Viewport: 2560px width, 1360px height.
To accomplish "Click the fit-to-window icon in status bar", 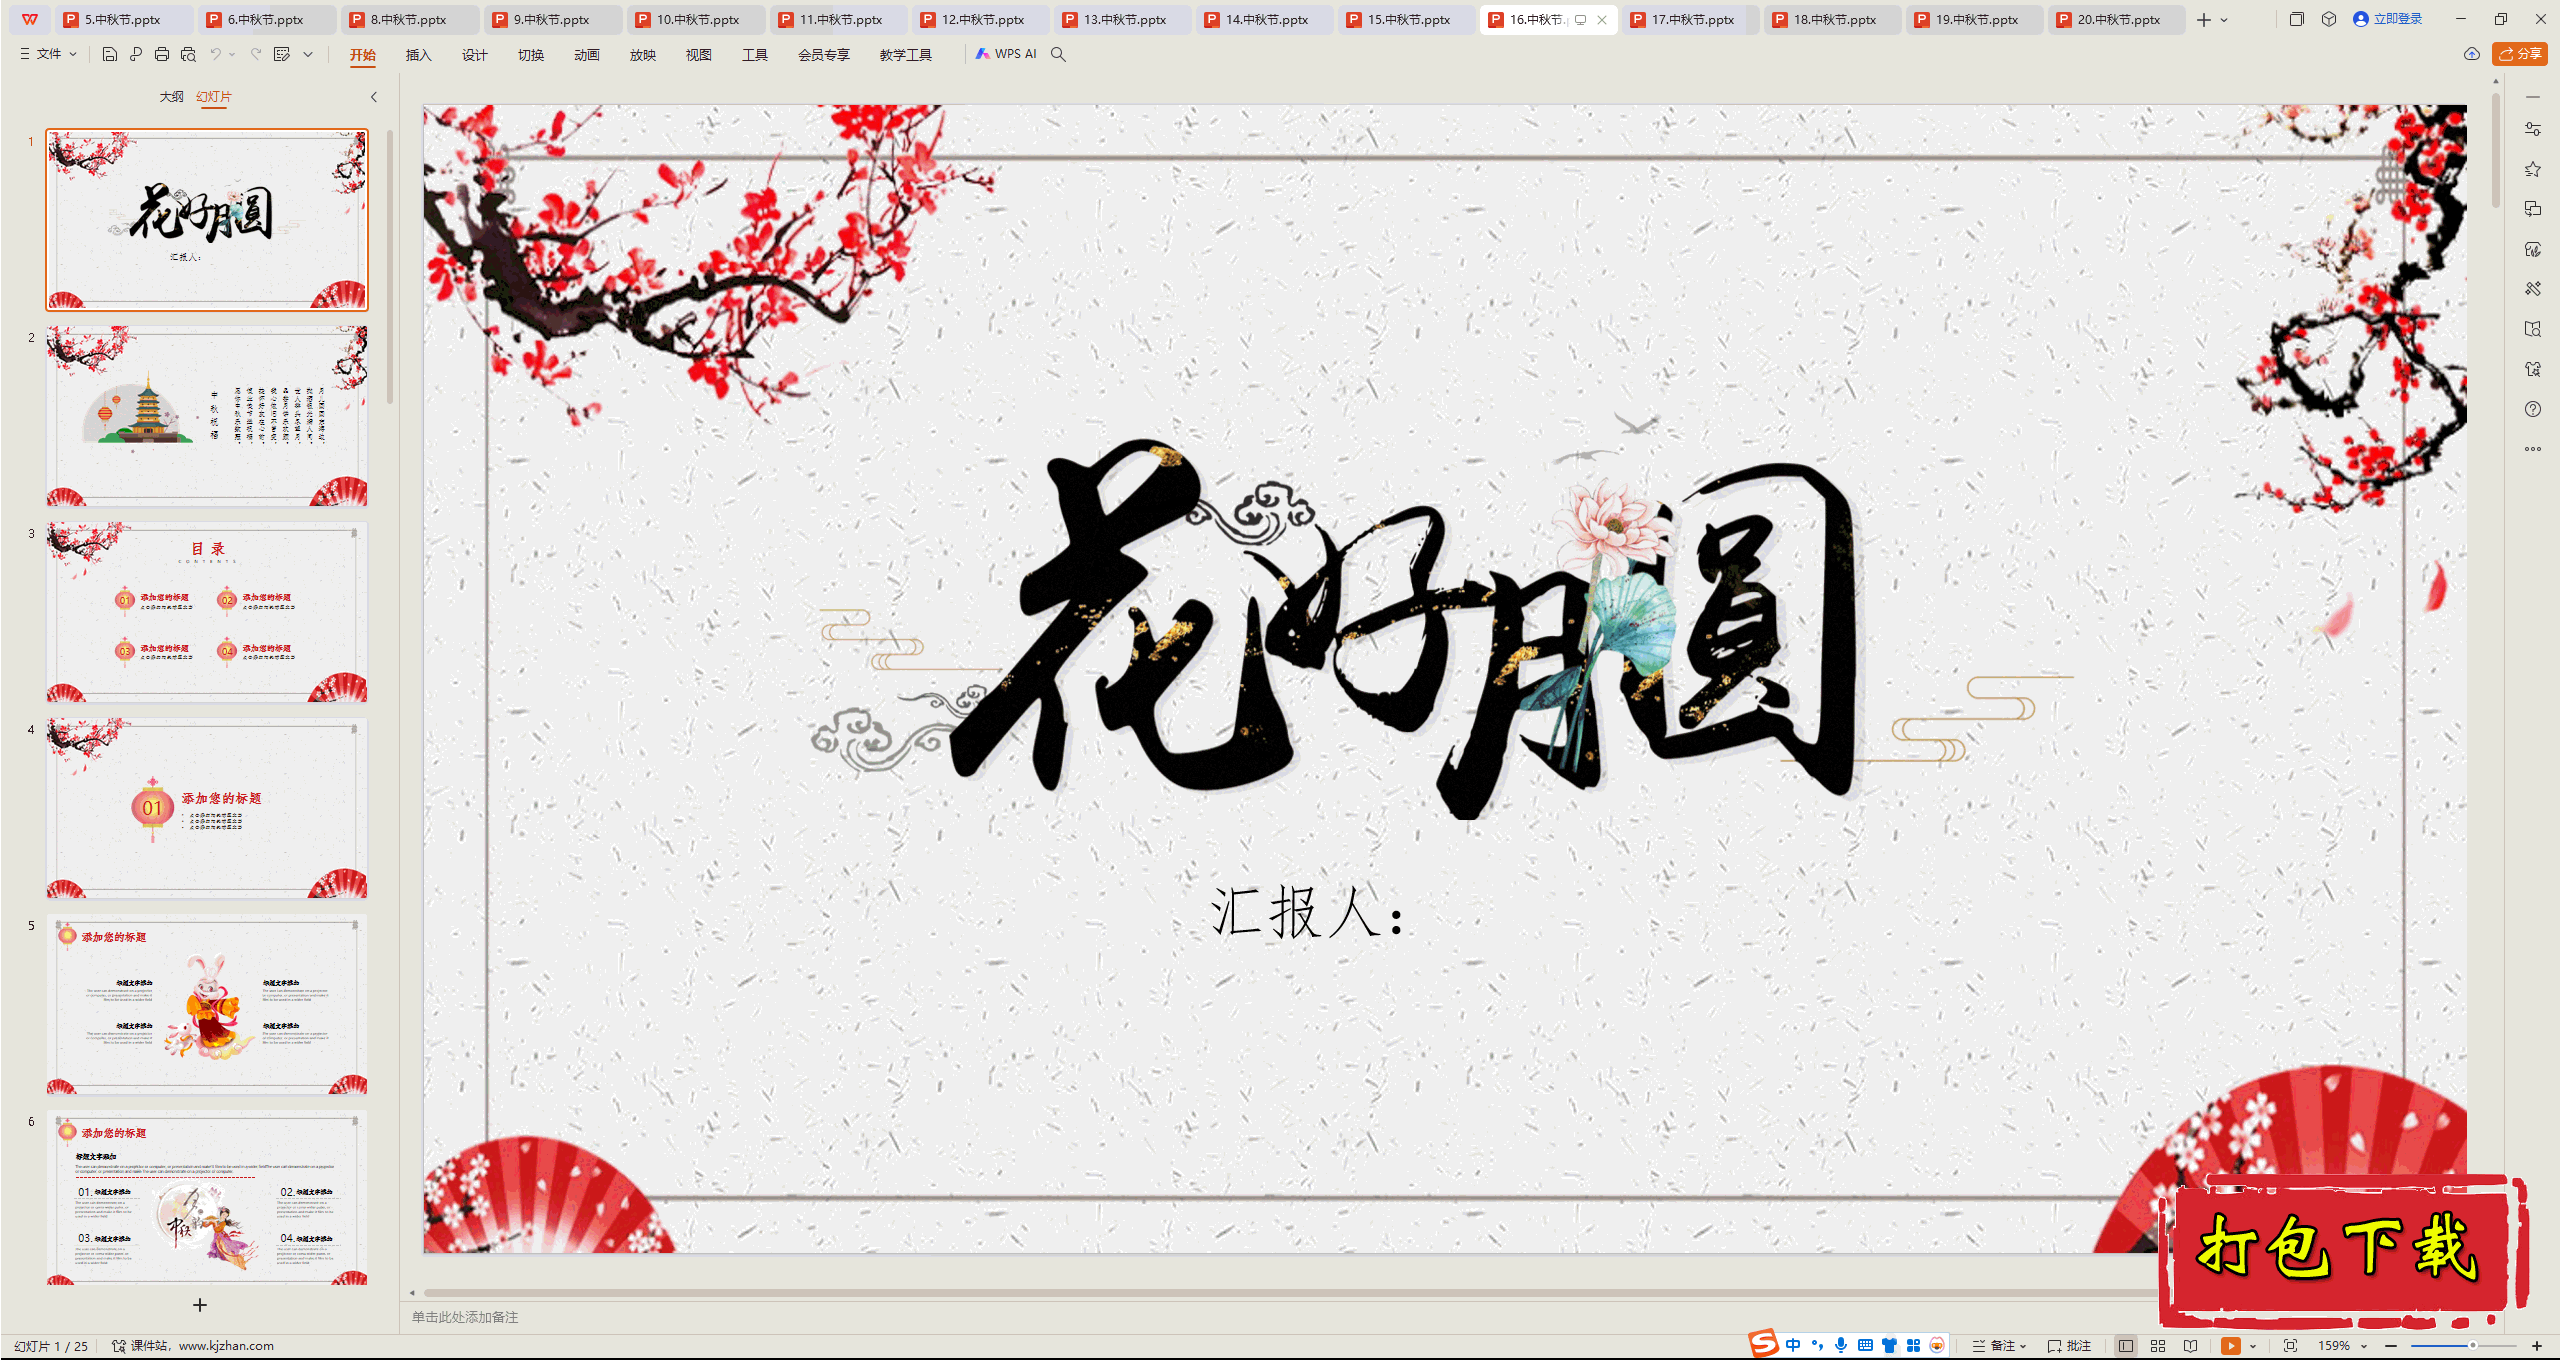I will point(2291,1346).
